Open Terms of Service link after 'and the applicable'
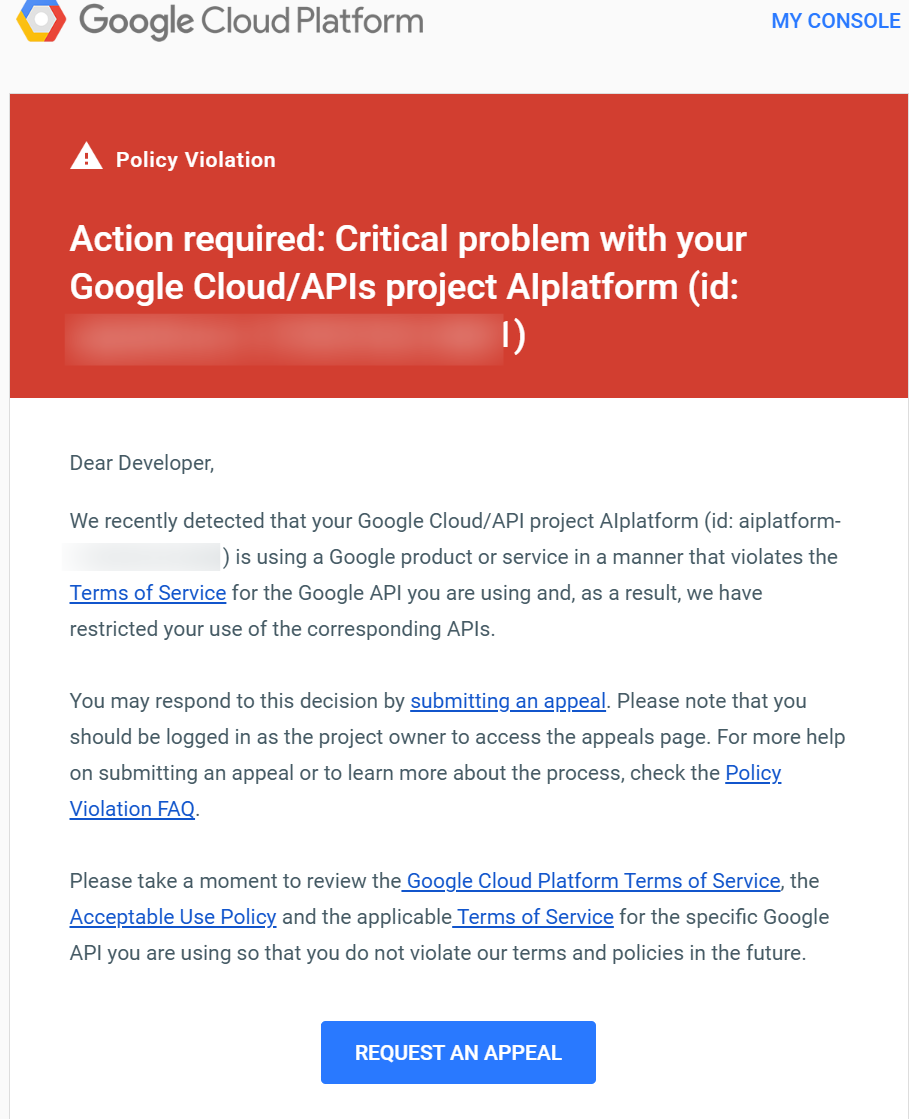 [533, 916]
